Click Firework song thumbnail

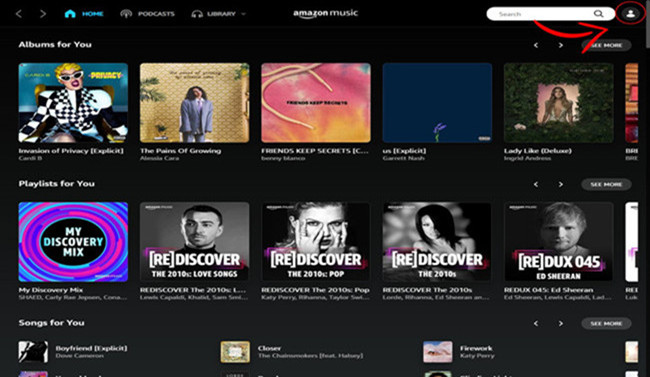(x=437, y=352)
